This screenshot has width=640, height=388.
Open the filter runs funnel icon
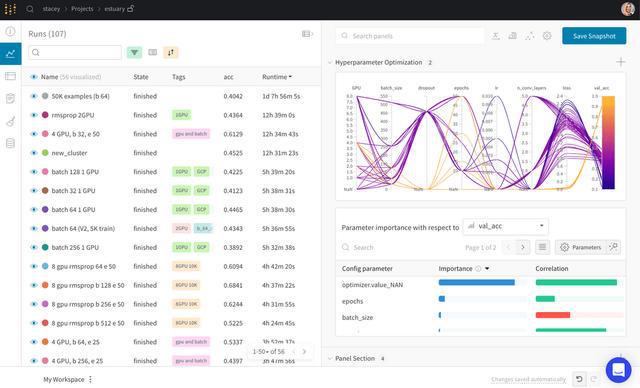click(134, 52)
